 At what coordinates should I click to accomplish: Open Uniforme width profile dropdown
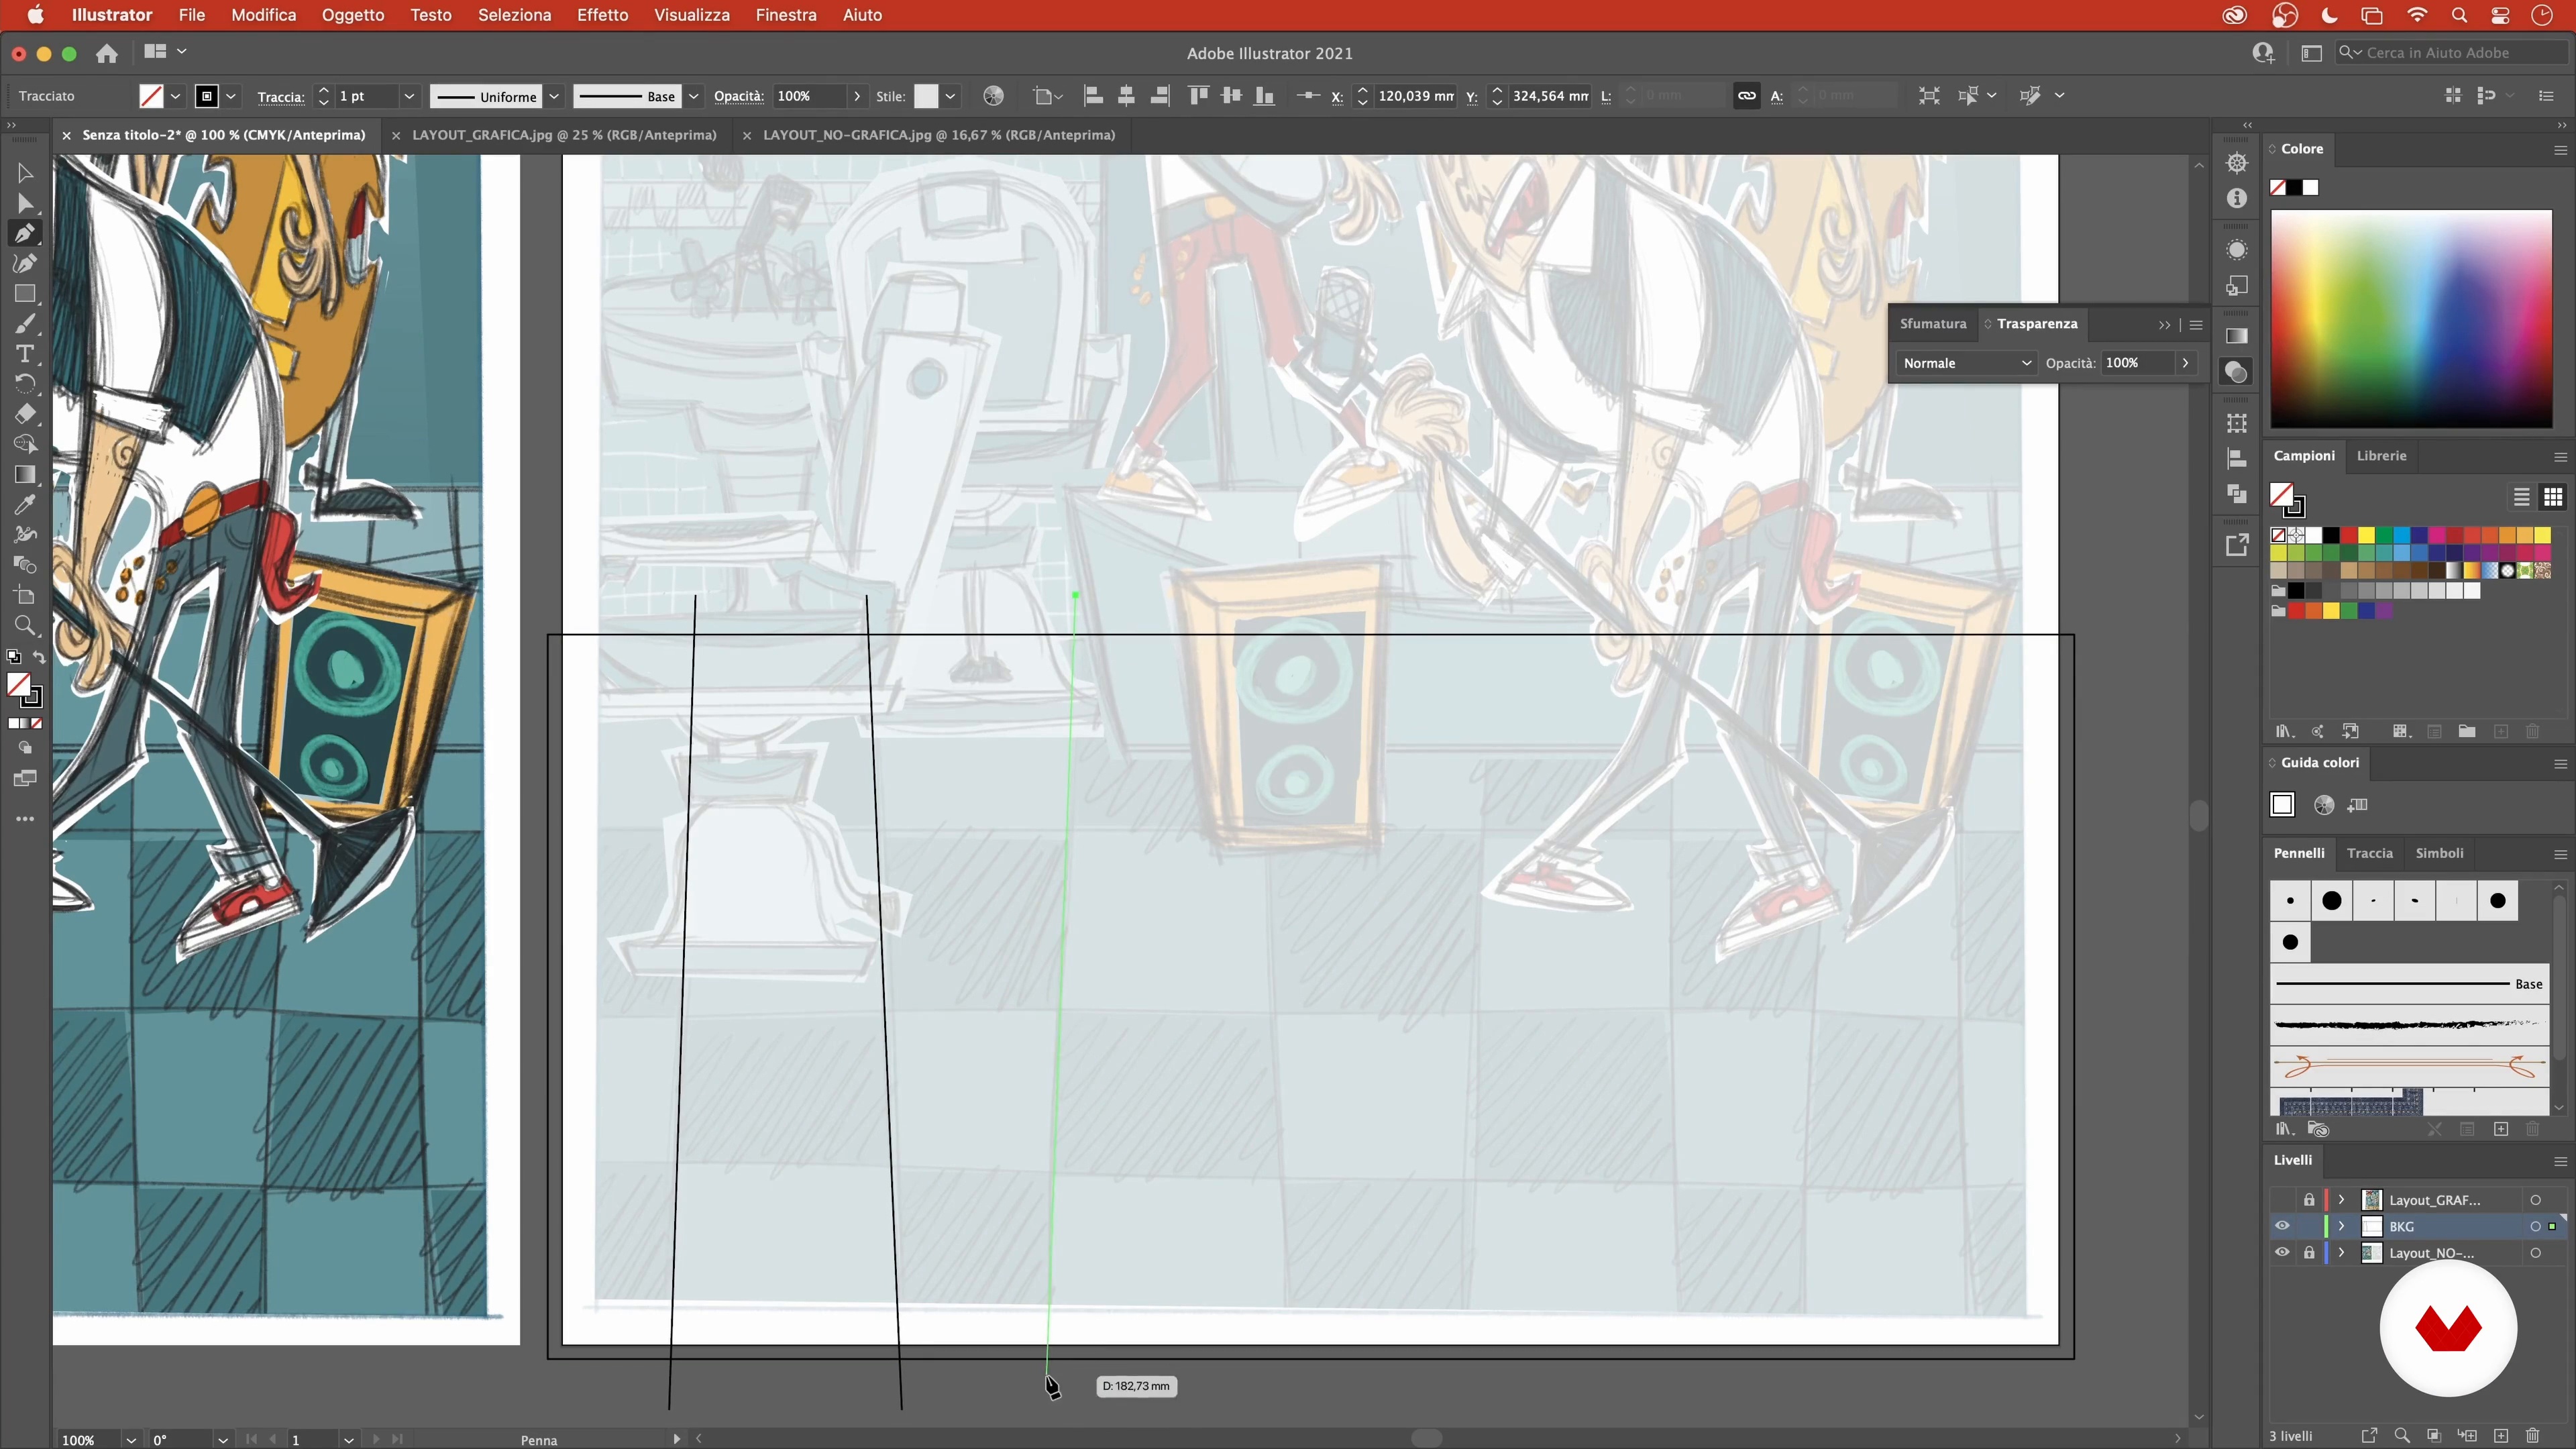point(553,96)
